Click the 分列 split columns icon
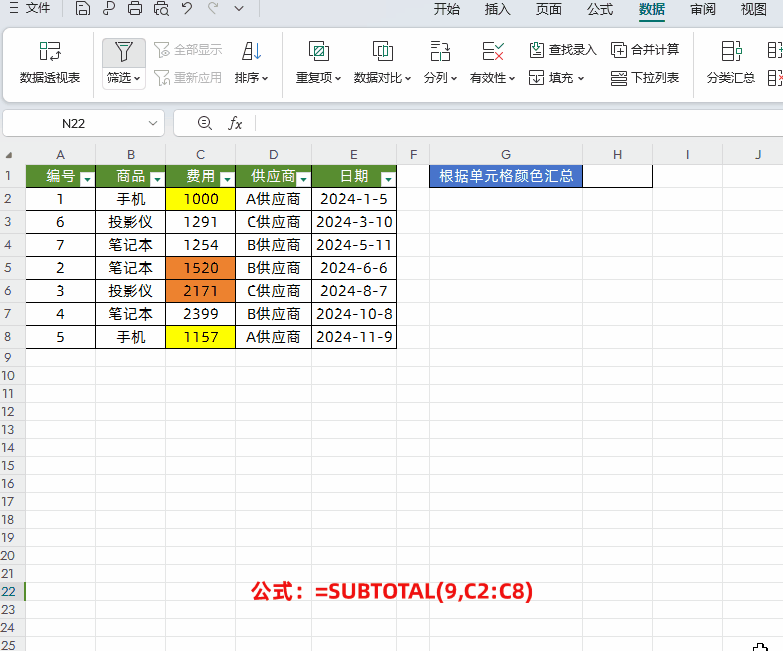783x651 pixels. click(x=440, y=51)
